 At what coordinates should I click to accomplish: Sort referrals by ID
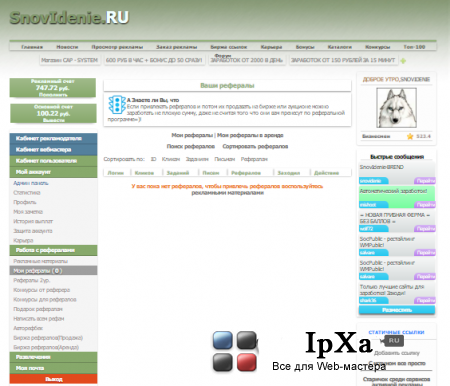pos(153,159)
